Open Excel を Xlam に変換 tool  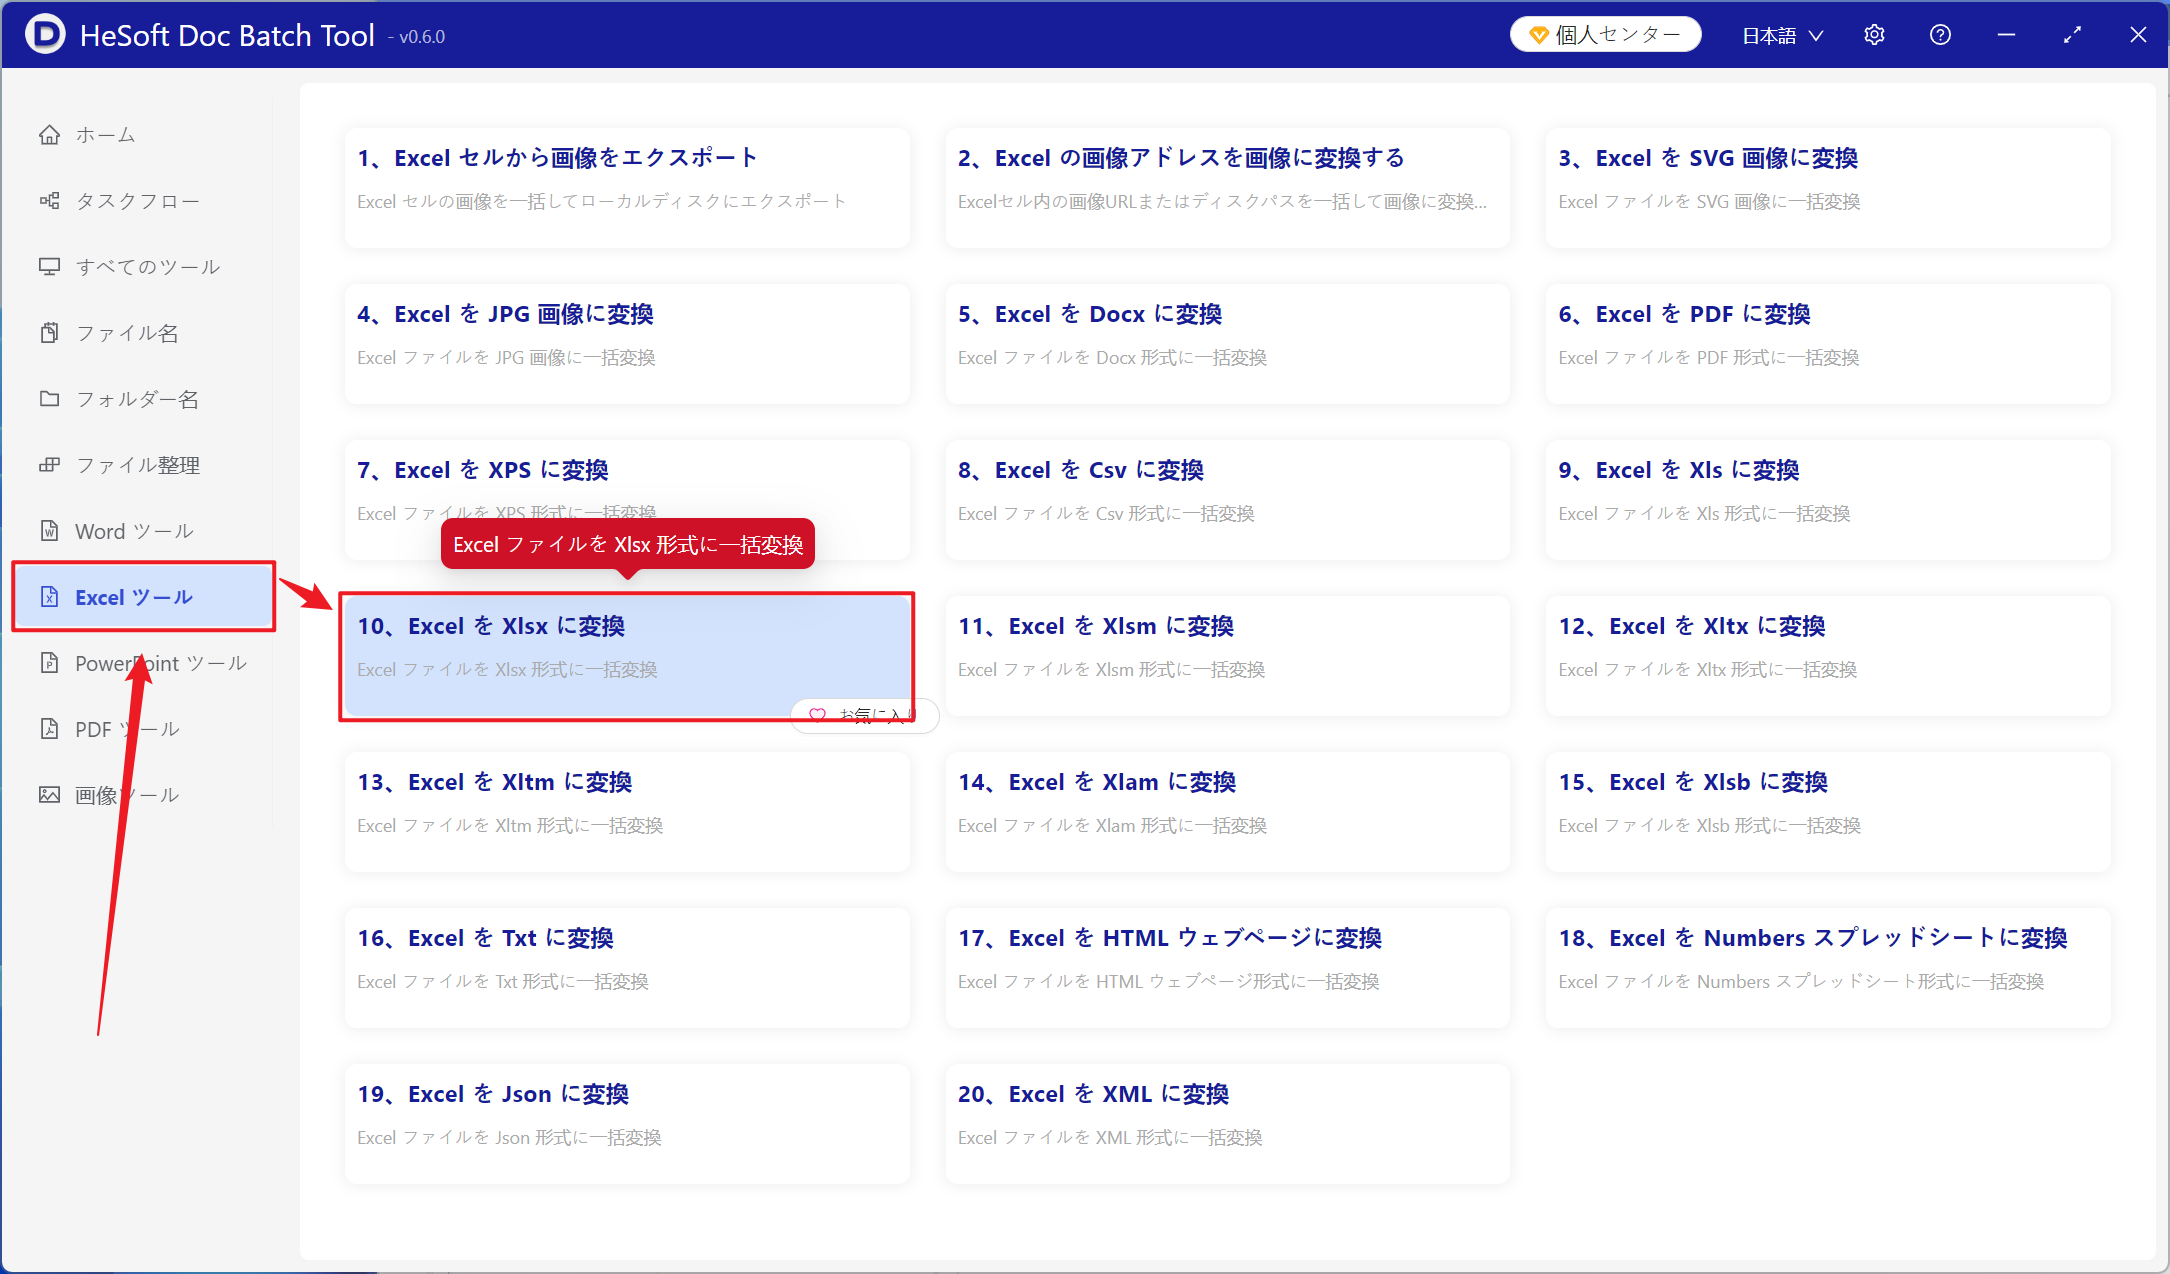[x=1227, y=811]
